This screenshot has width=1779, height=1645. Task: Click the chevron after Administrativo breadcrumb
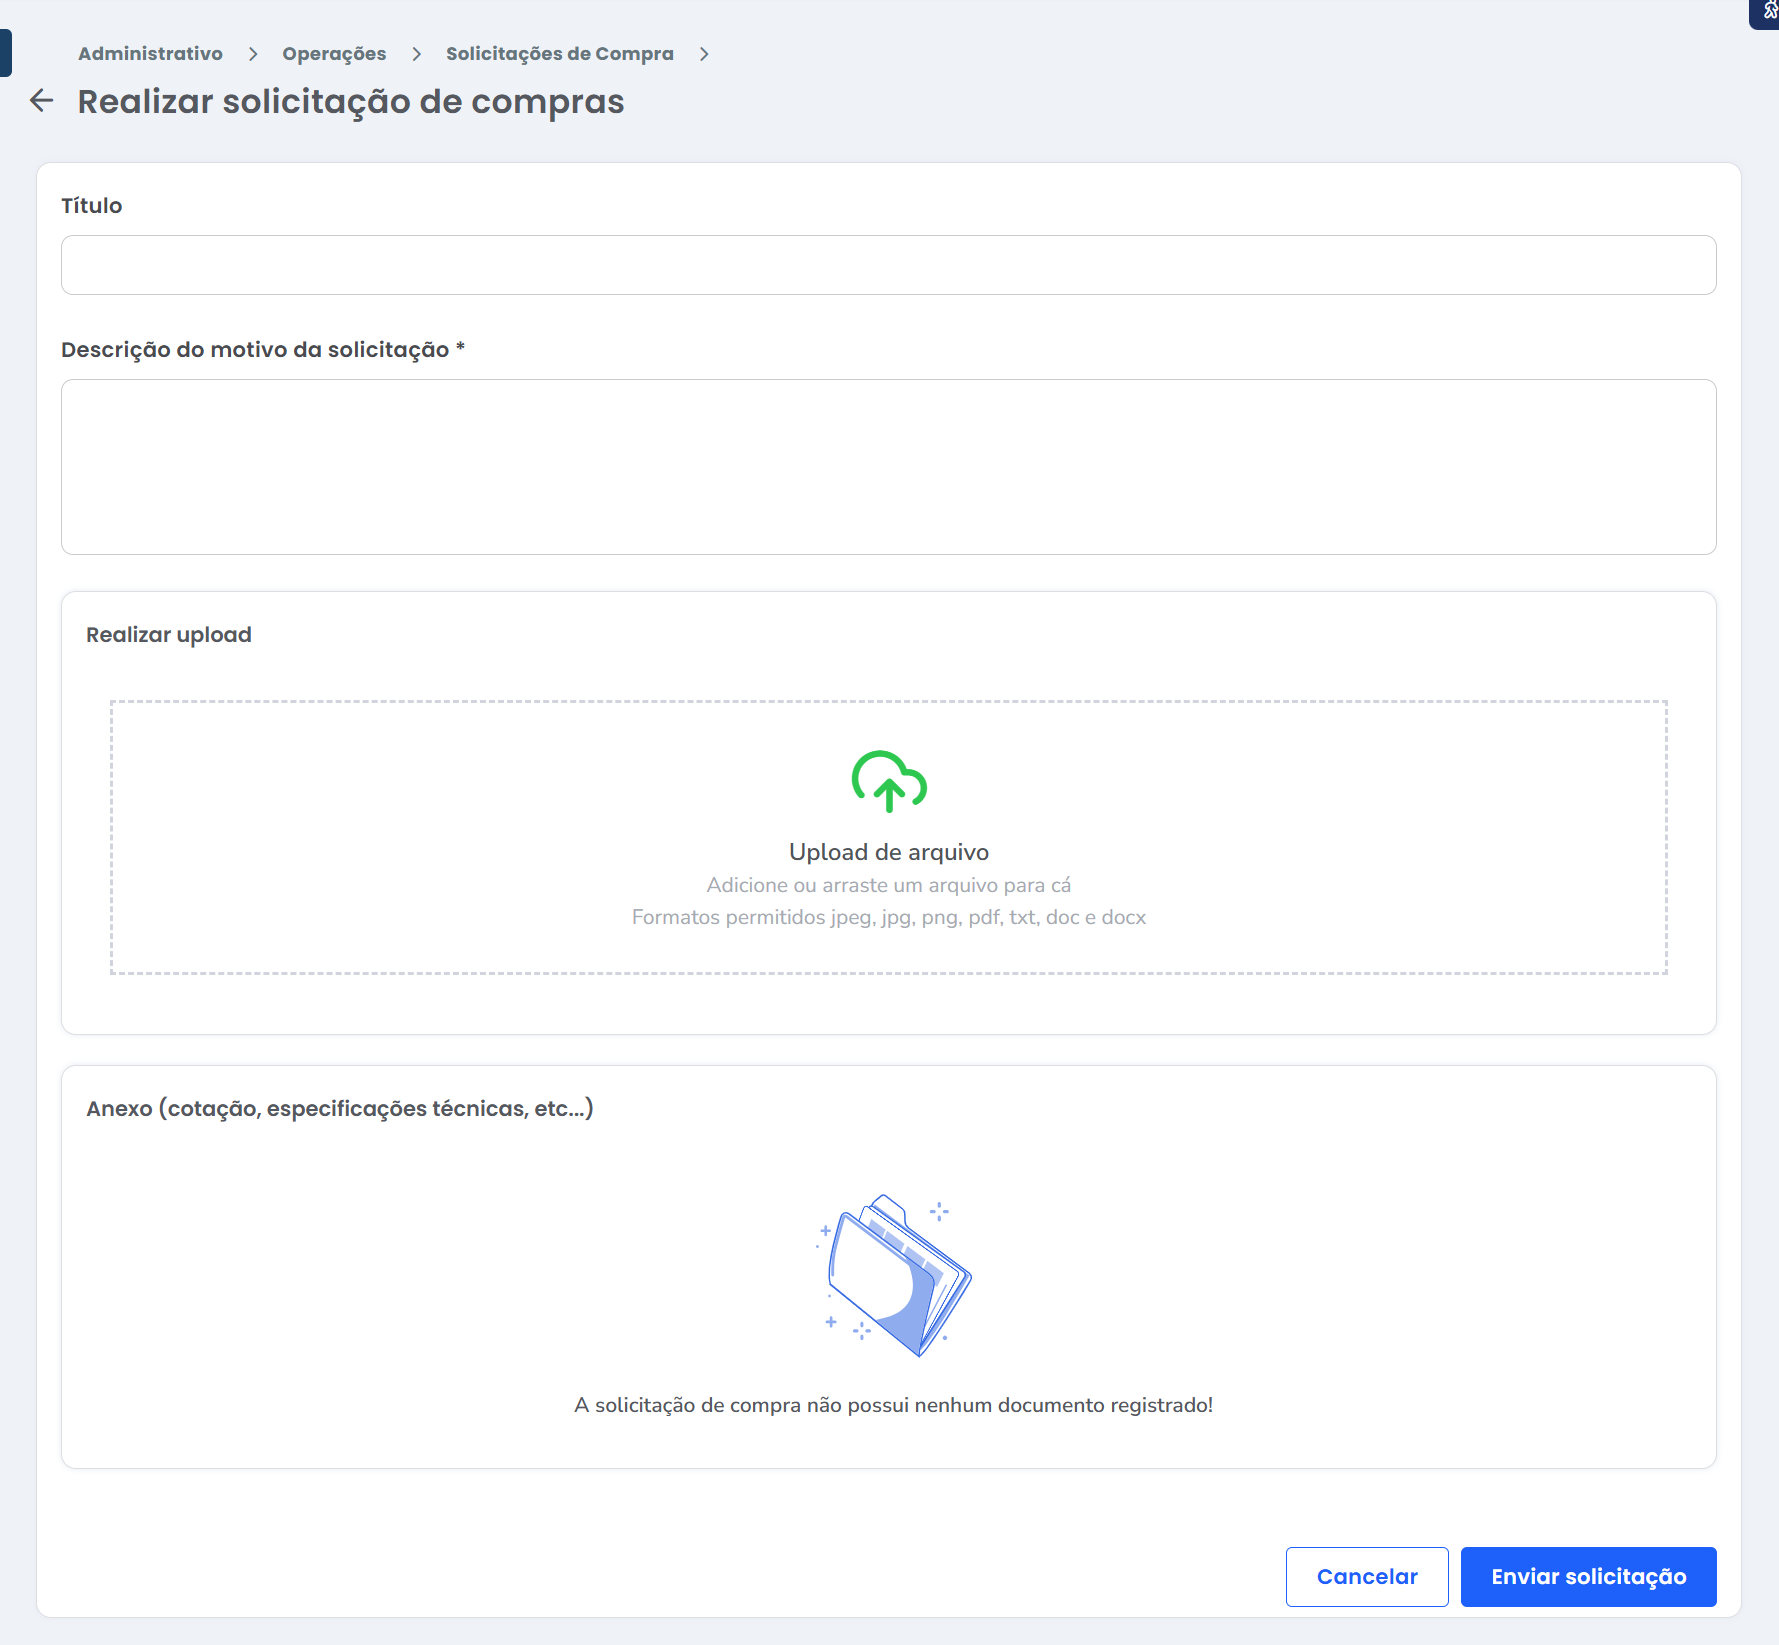point(253,54)
